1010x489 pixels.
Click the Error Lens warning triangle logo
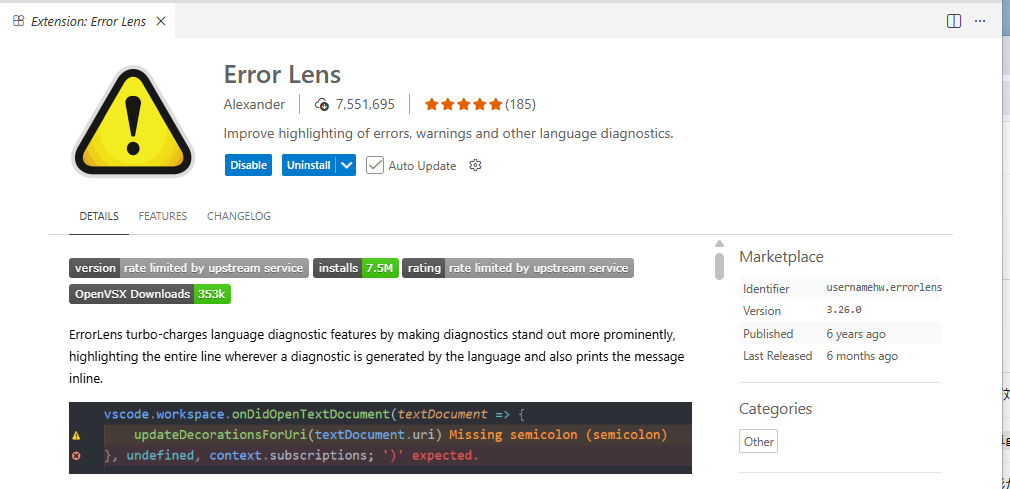[x=132, y=122]
